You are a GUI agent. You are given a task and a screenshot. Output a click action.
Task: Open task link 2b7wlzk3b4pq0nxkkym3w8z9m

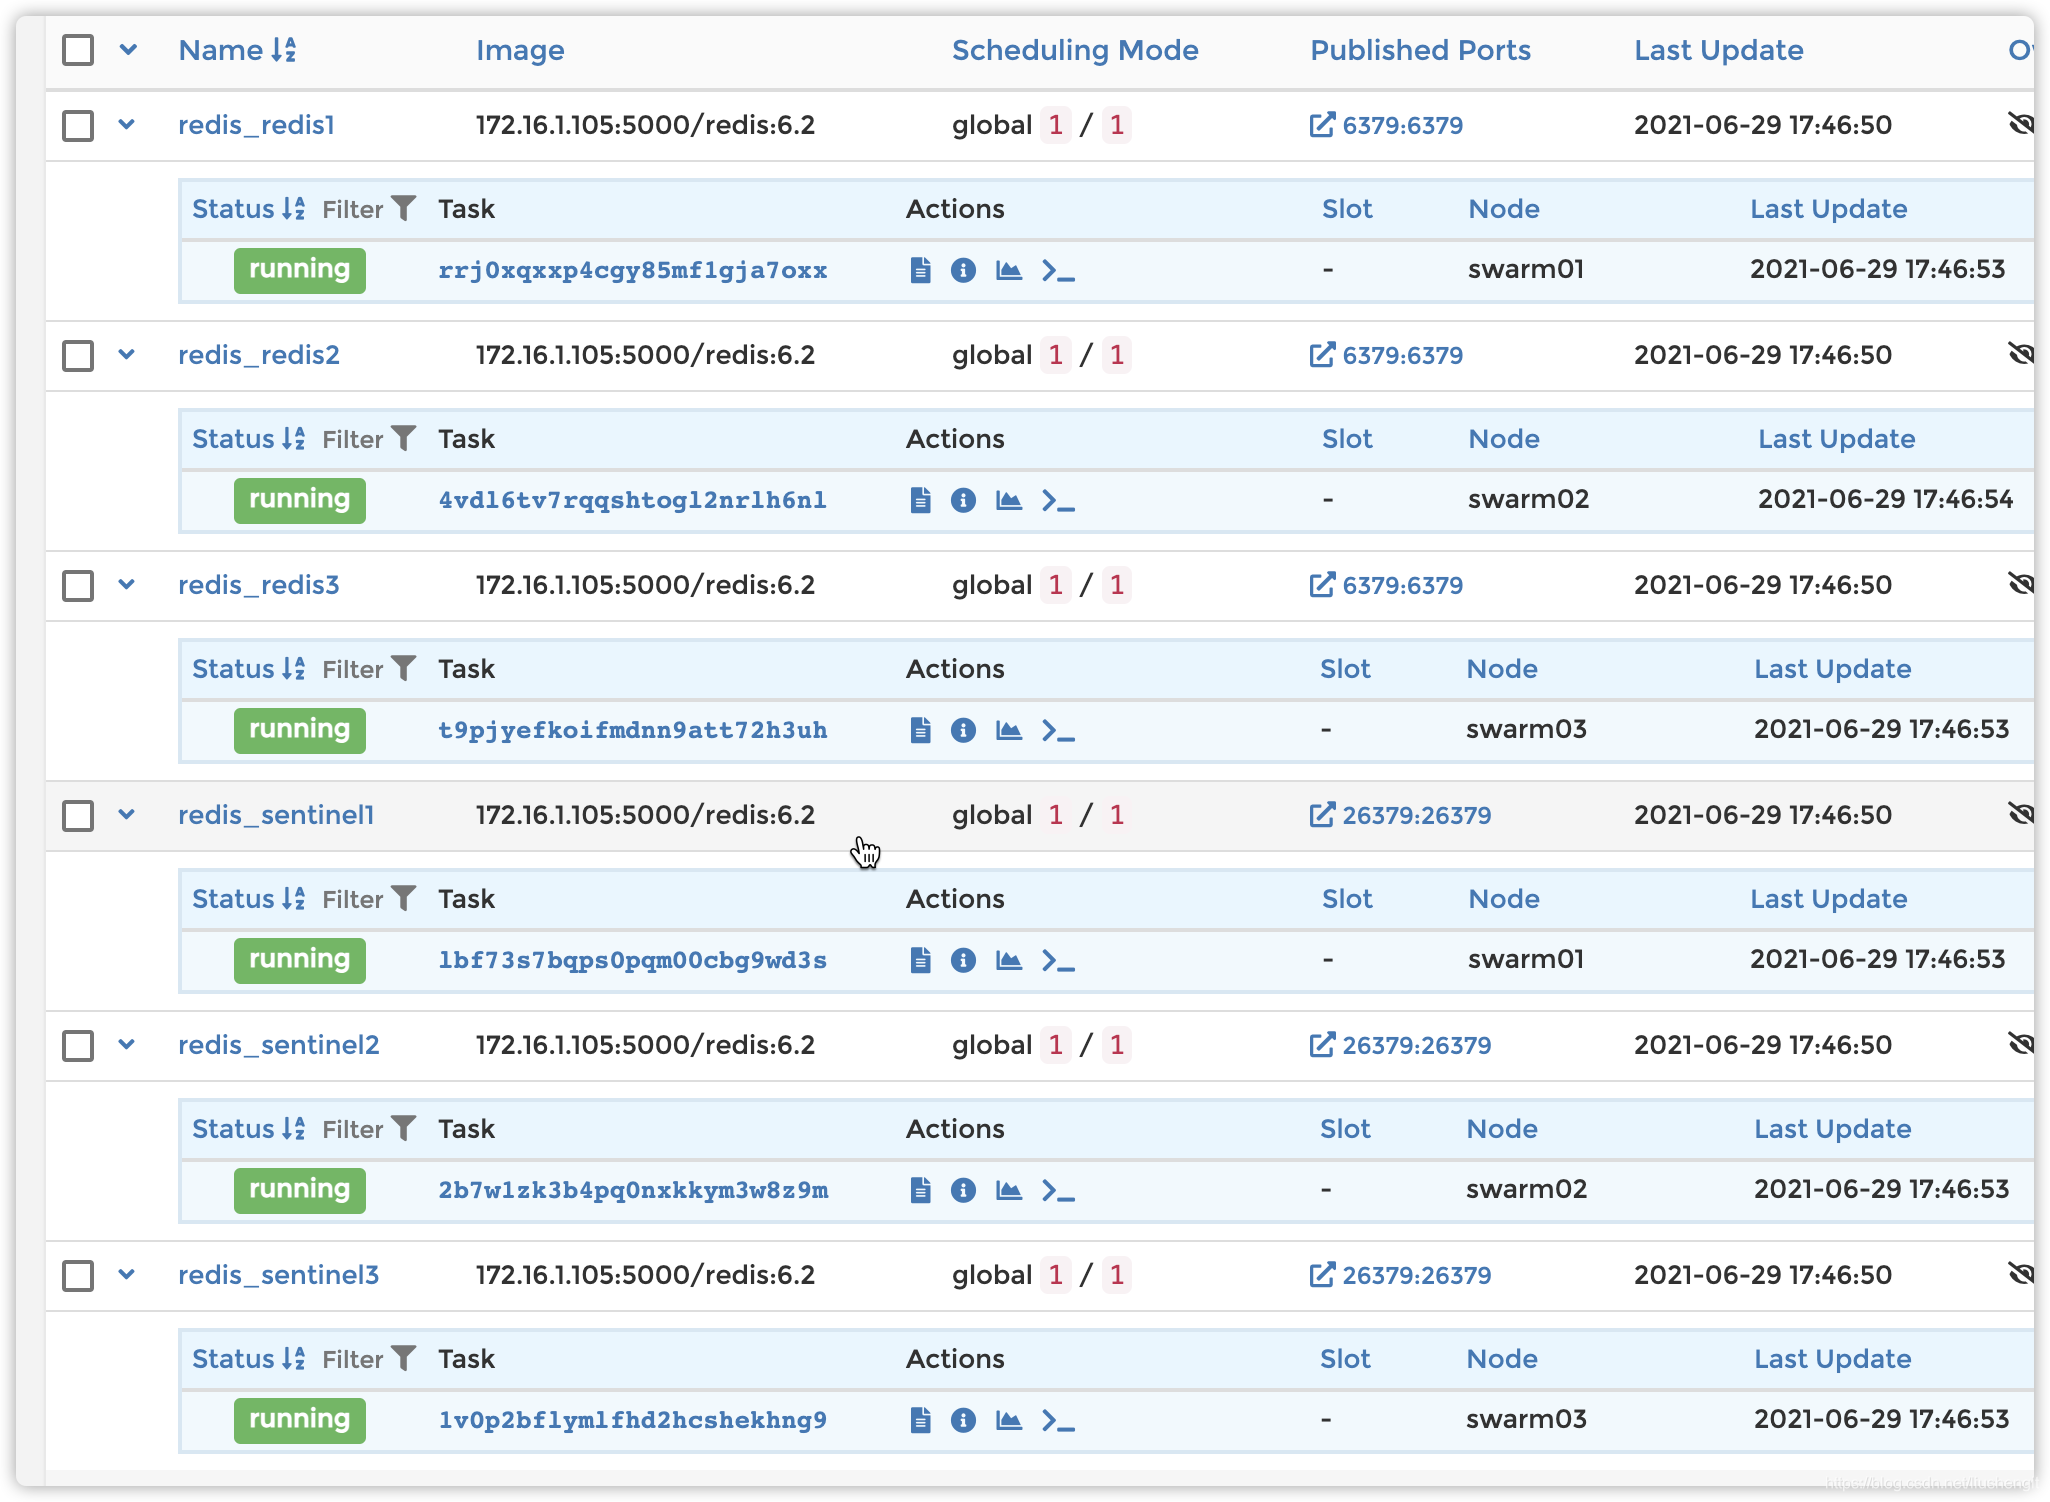tap(633, 1190)
